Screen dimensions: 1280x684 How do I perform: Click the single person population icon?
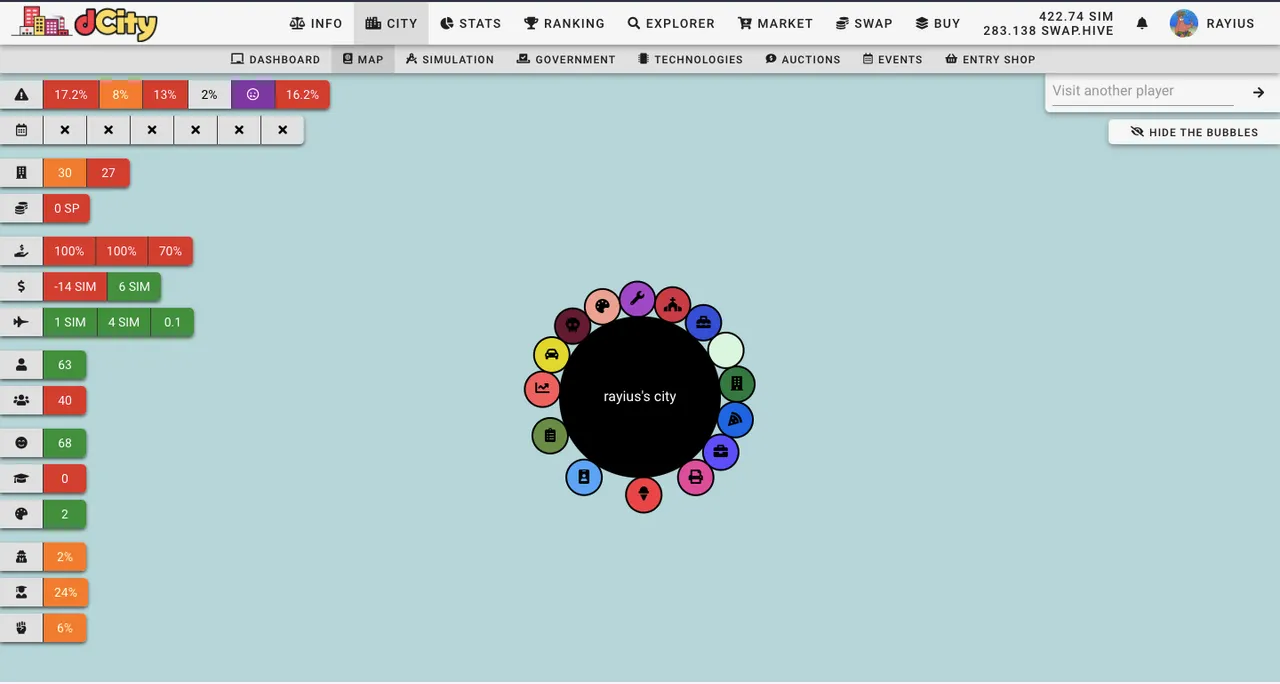[x=21, y=365]
